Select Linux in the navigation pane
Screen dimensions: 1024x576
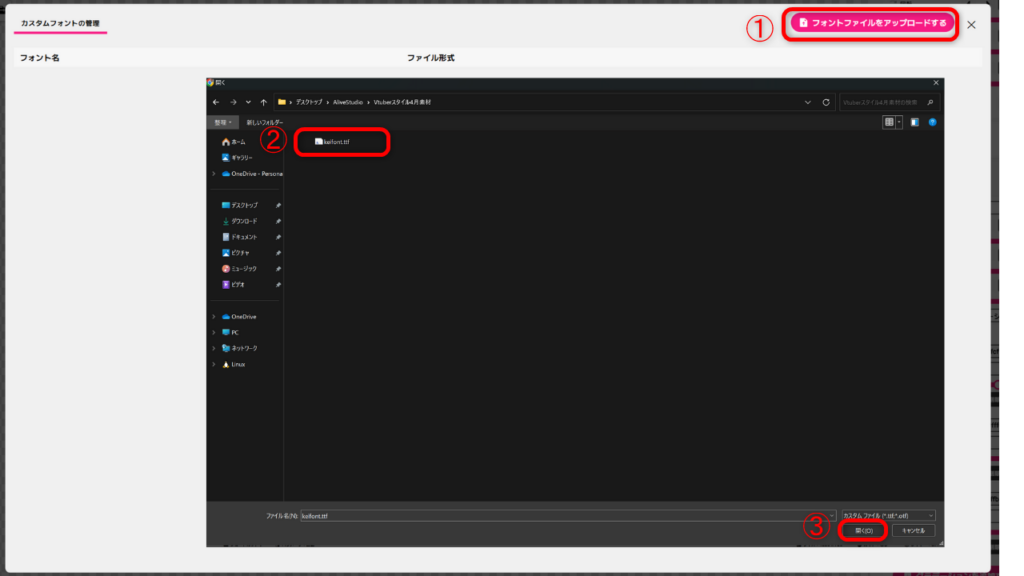(x=234, y=364)
